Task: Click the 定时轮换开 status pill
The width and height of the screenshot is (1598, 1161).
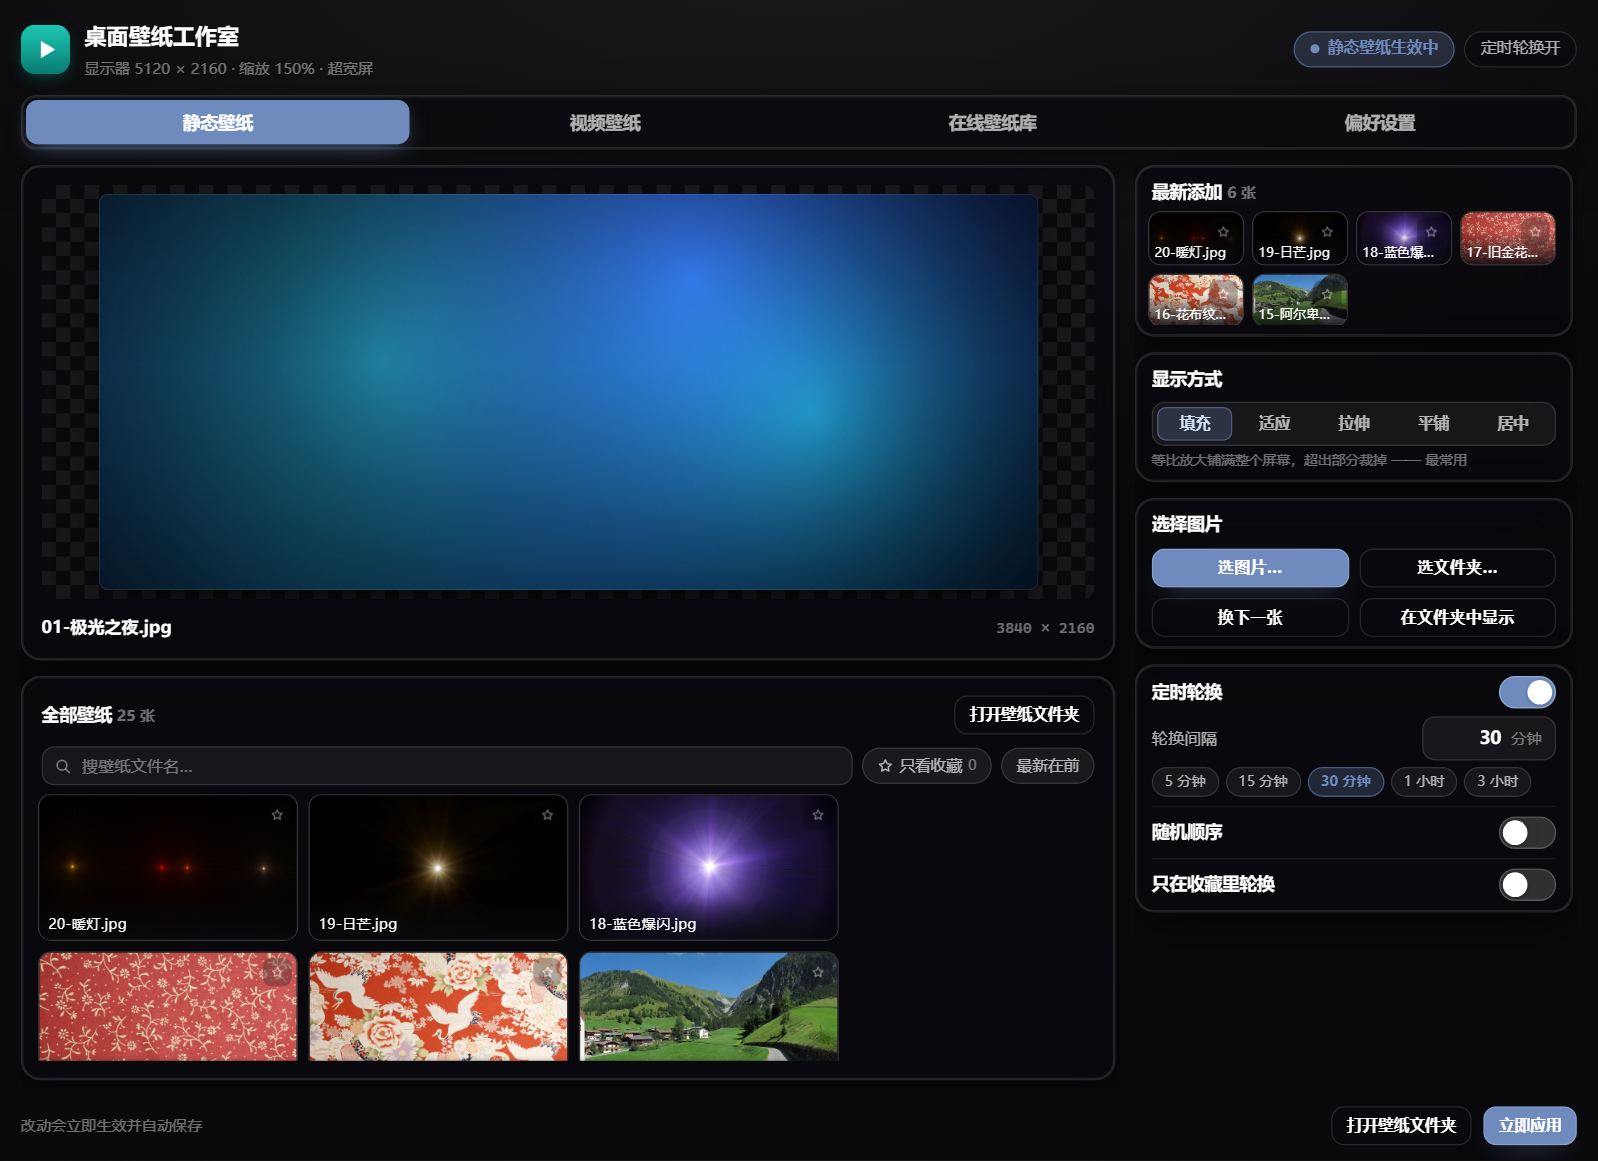Action: (x=1520, y=48)
